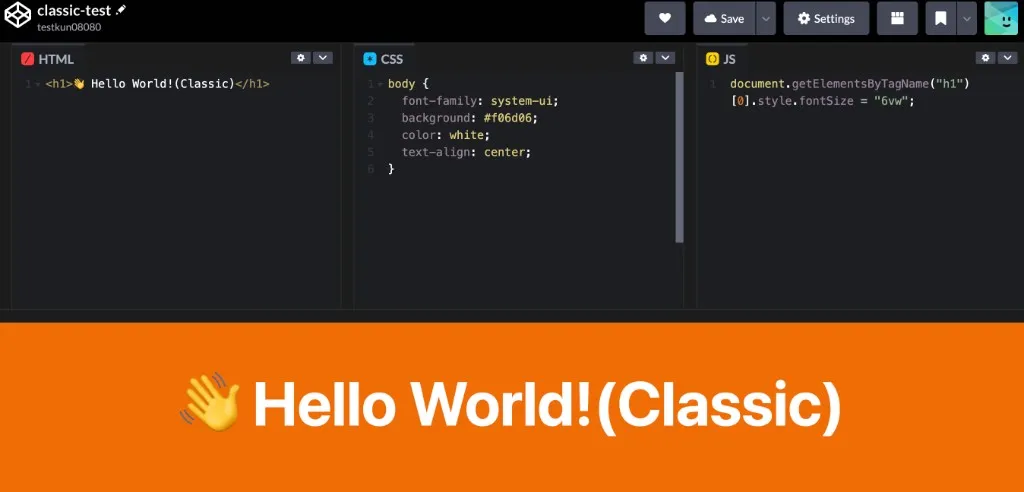The width and height of the screenshot is (1024, 492).
Task: Open pen Settings
Action: click(x=826, y=18)
